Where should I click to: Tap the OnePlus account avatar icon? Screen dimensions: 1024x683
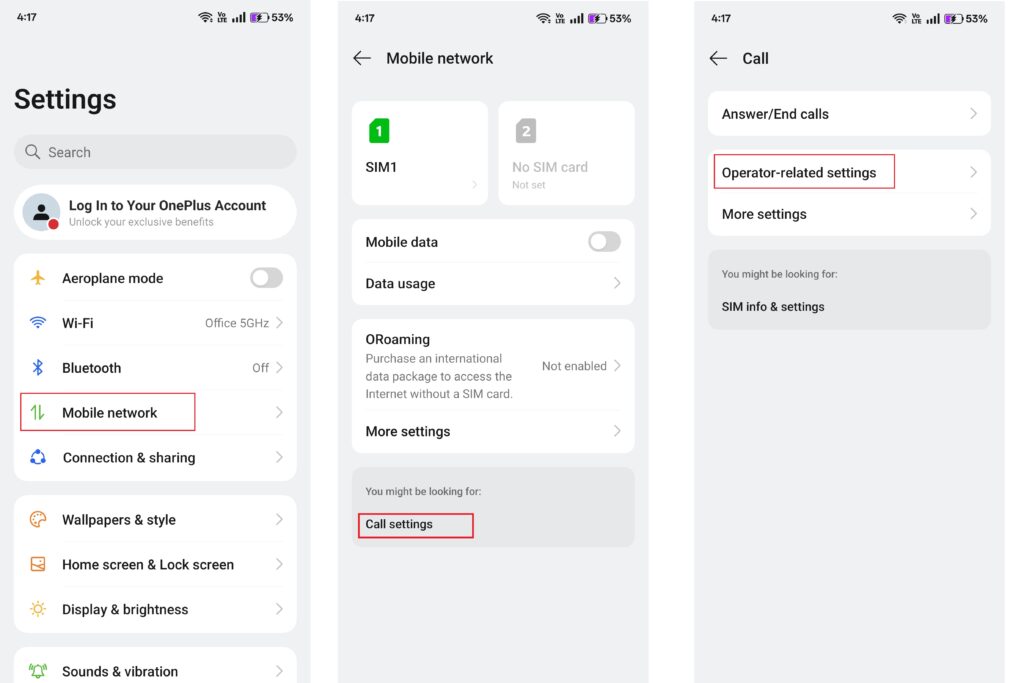point(42,212)
